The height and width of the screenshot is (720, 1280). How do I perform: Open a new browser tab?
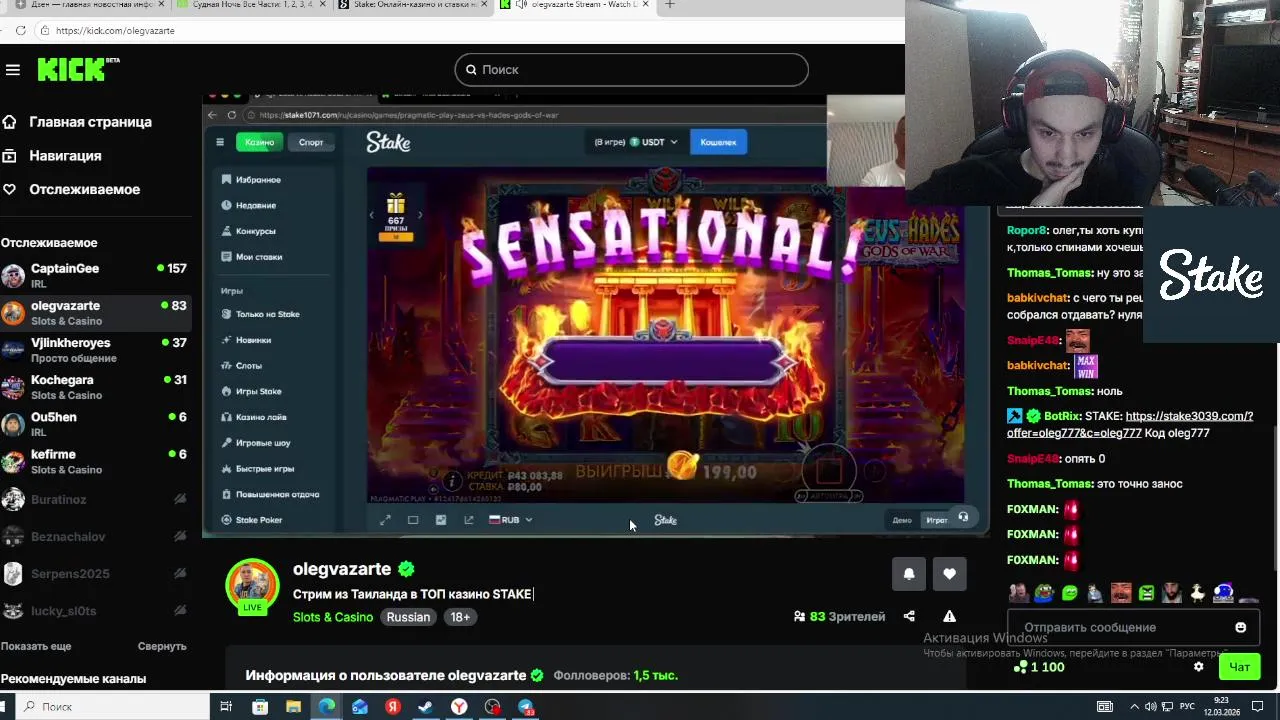670,5
